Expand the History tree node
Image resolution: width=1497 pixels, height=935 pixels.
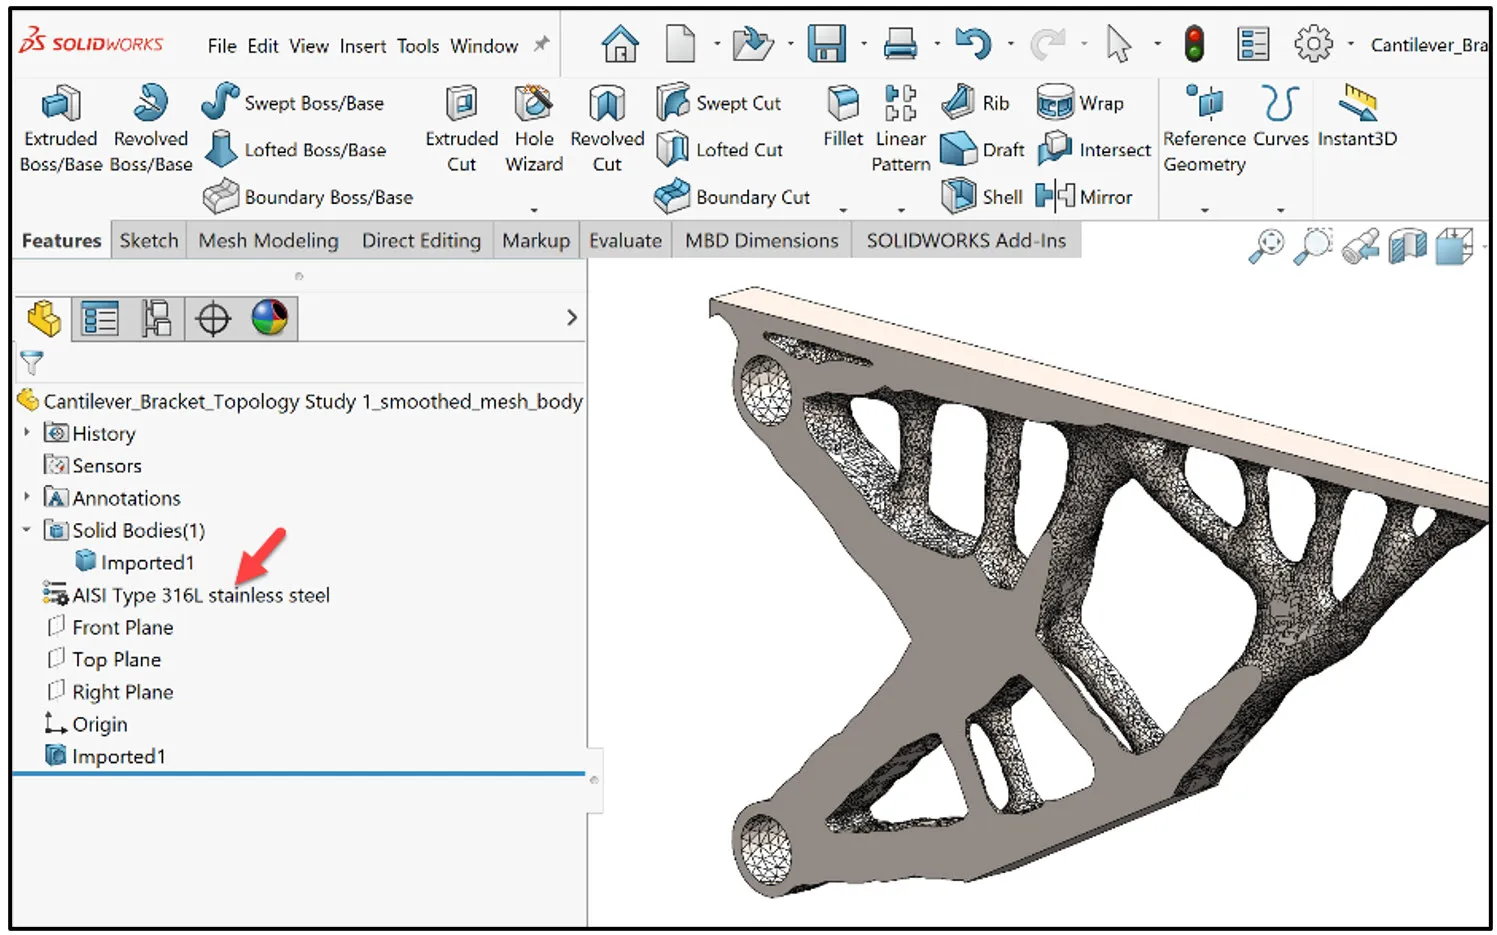[x=27, y=433]
